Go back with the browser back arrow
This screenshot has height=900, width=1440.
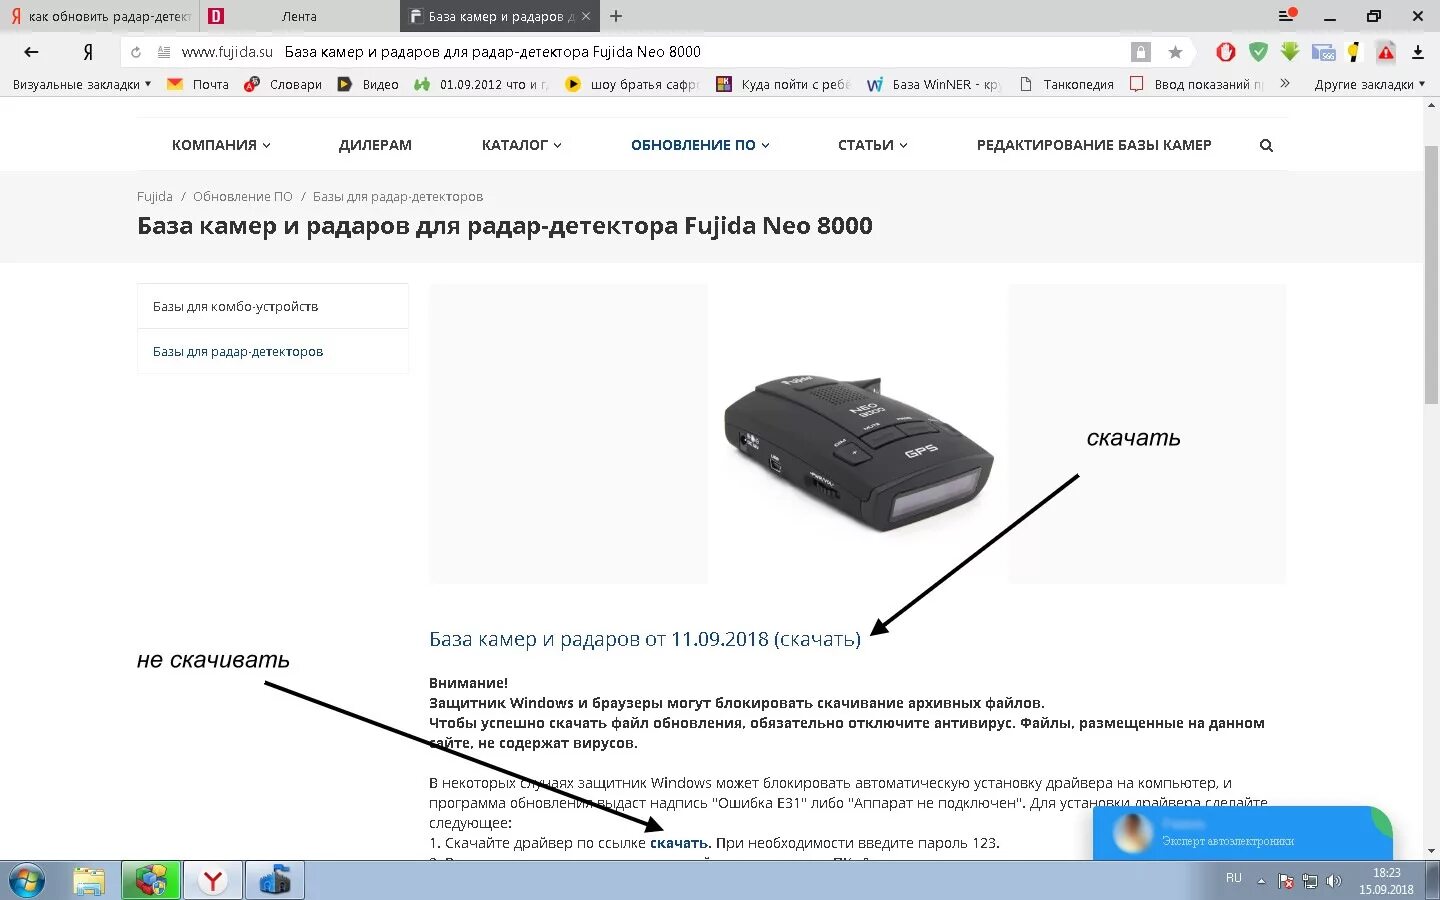31,52
